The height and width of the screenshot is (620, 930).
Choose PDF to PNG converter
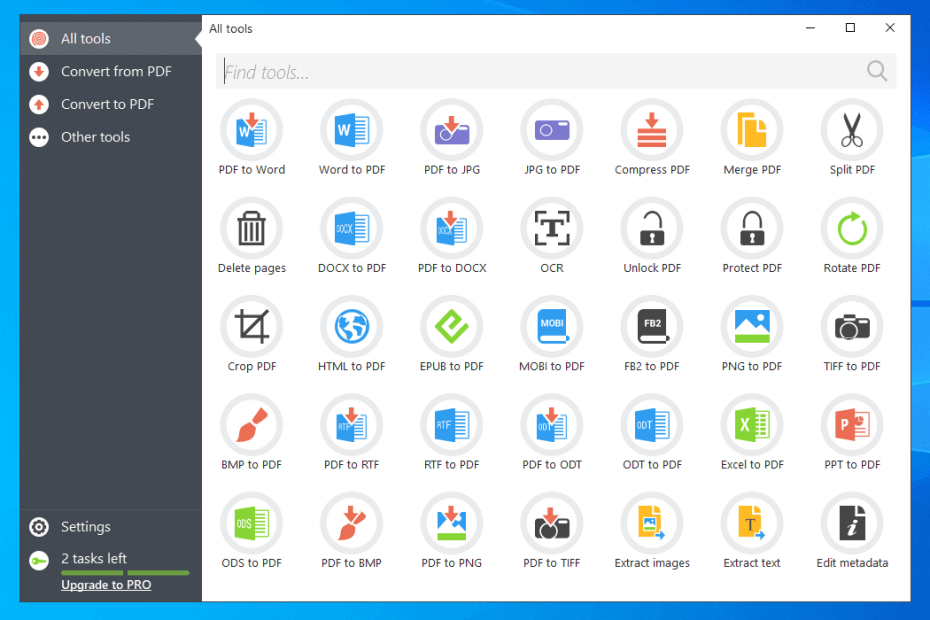(x=451, y=523)
